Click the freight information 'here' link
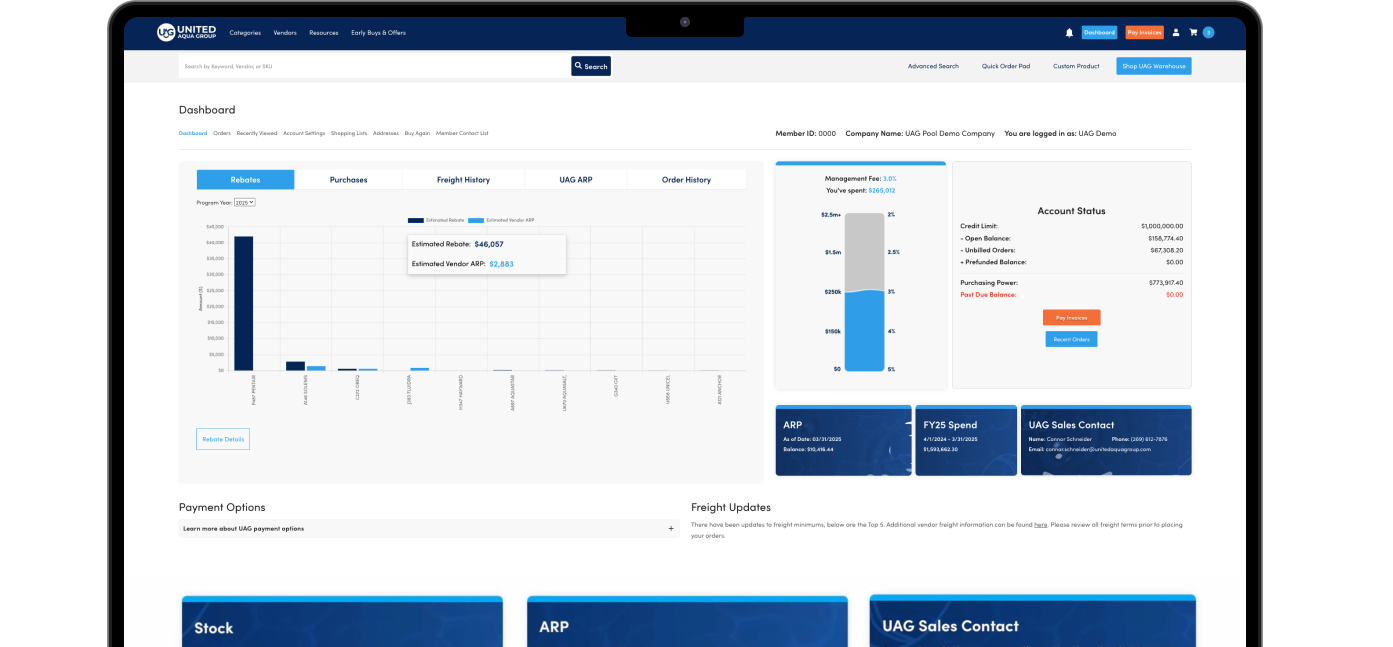 (1040, 524)
